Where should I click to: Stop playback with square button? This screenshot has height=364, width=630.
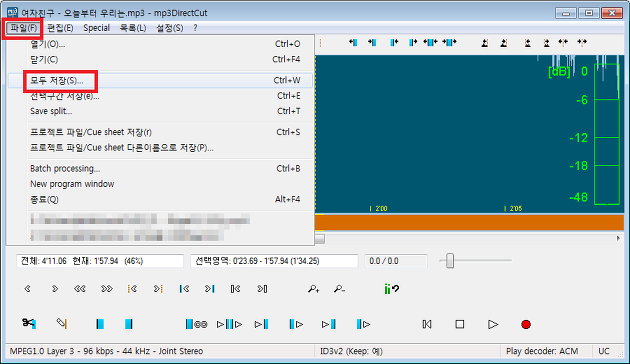coord(460,324)
